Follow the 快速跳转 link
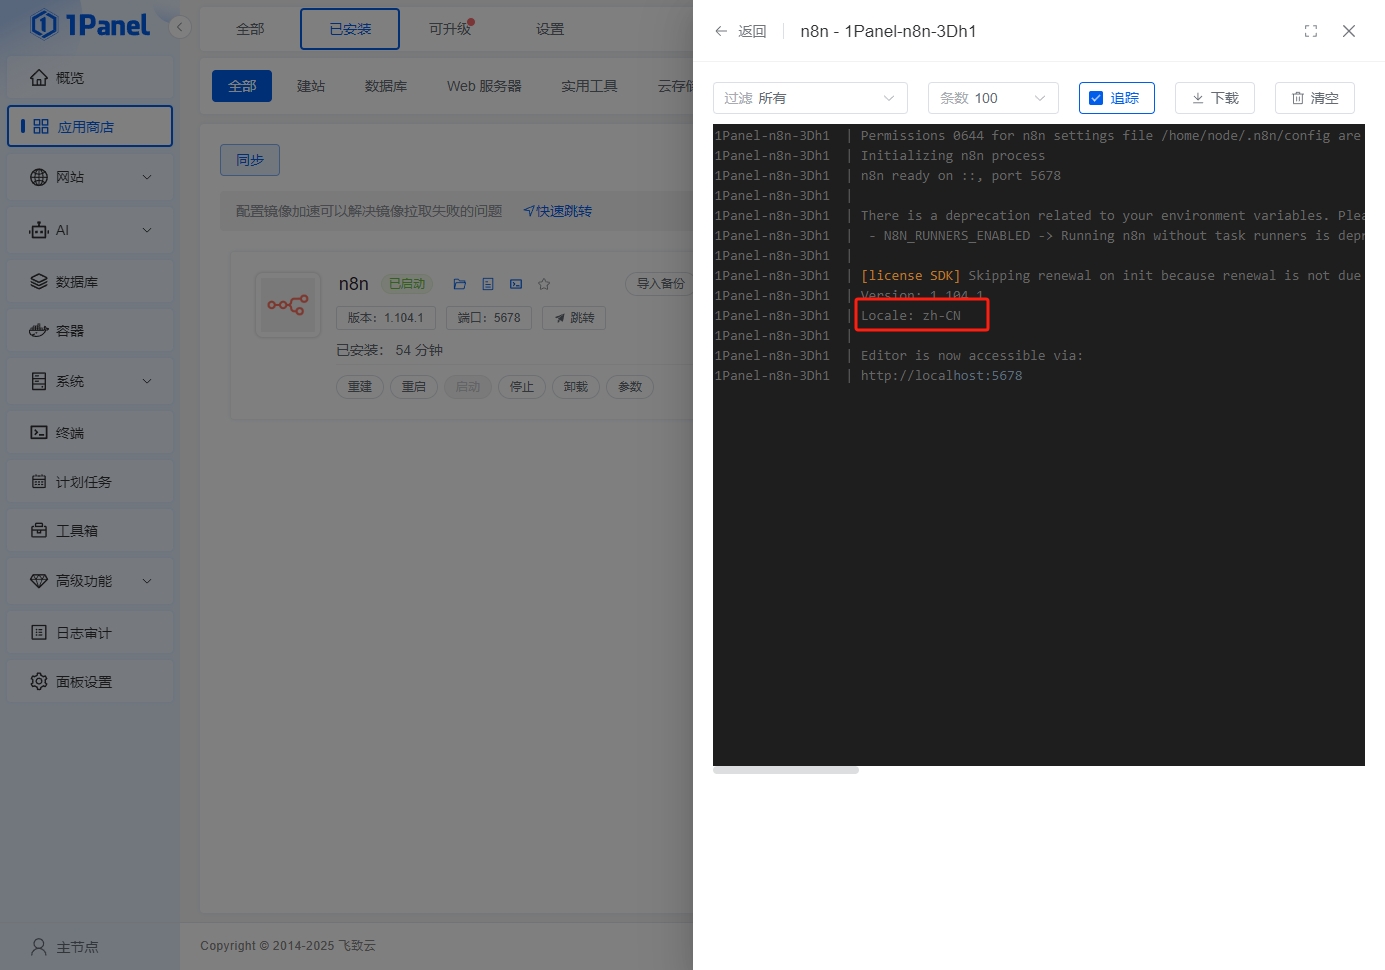The width and height of the screenshot is (1385, 970). coord(558,211)
